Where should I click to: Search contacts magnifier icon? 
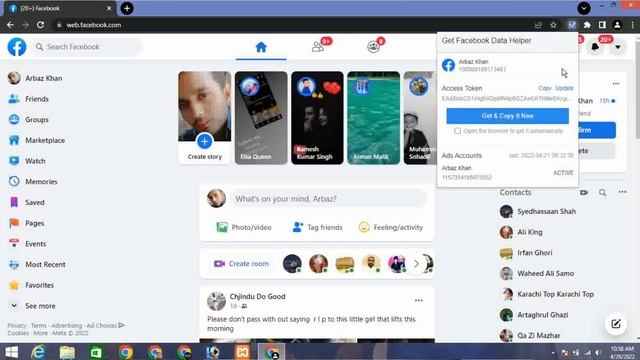pyautogui.click(x=602, y=192)
